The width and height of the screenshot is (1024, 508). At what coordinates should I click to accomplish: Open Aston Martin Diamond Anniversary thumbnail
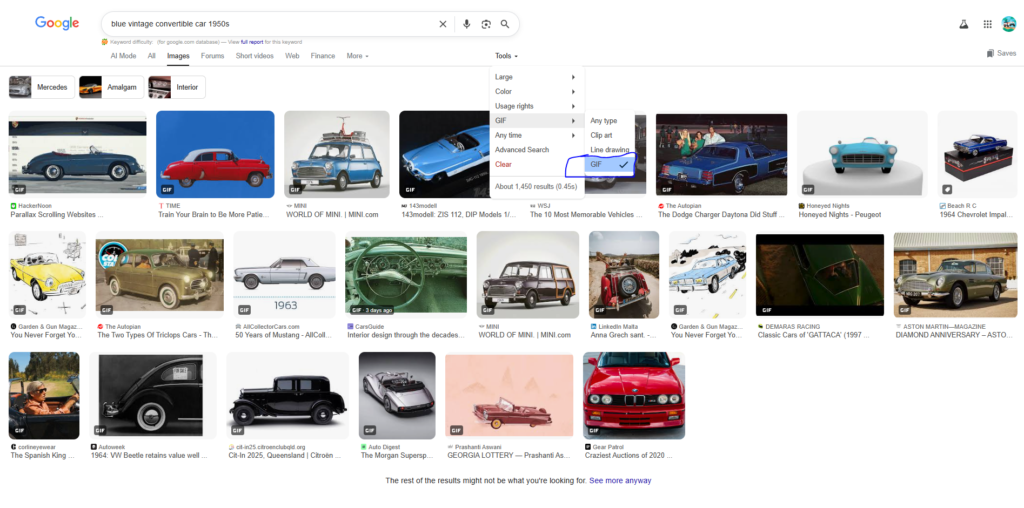coord(955,274)
